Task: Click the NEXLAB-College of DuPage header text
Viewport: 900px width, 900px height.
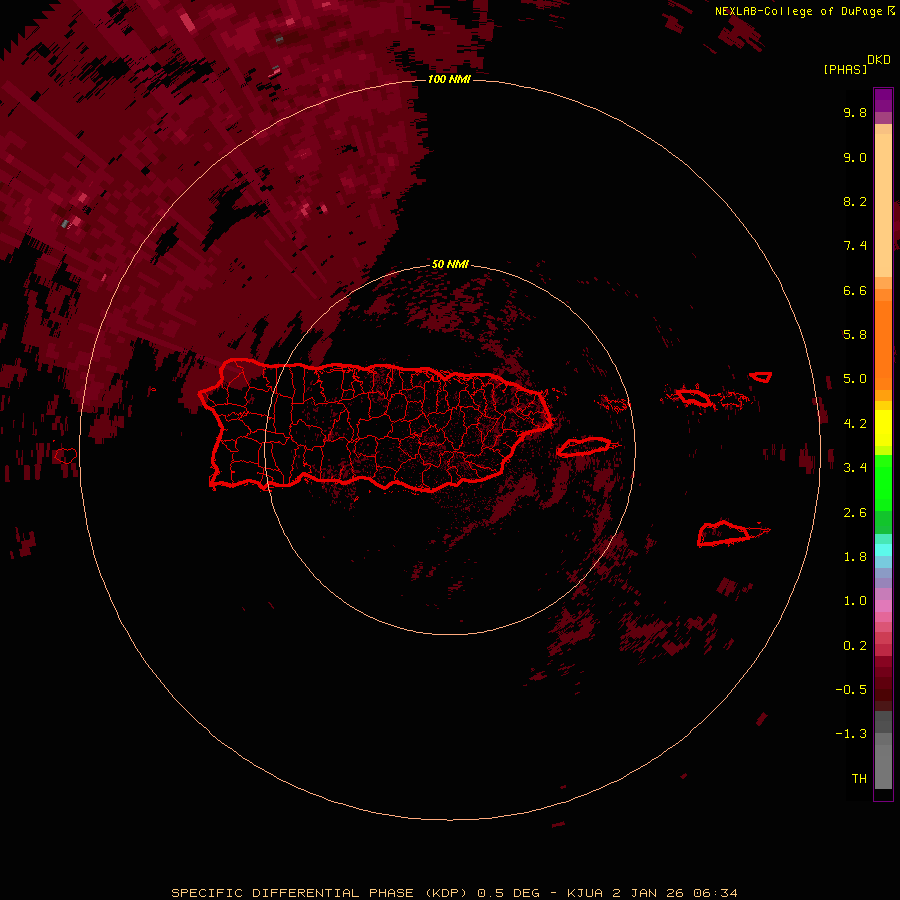Action: [x=798, y=11]
